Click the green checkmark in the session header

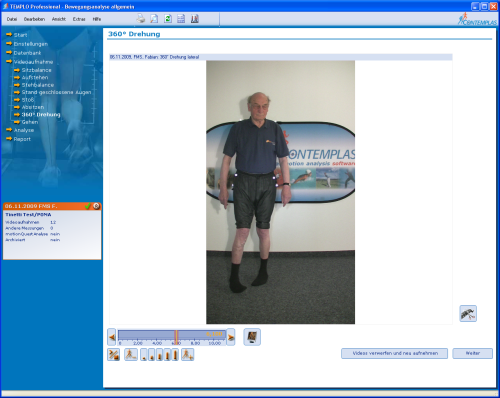click(x=88, y=206)
